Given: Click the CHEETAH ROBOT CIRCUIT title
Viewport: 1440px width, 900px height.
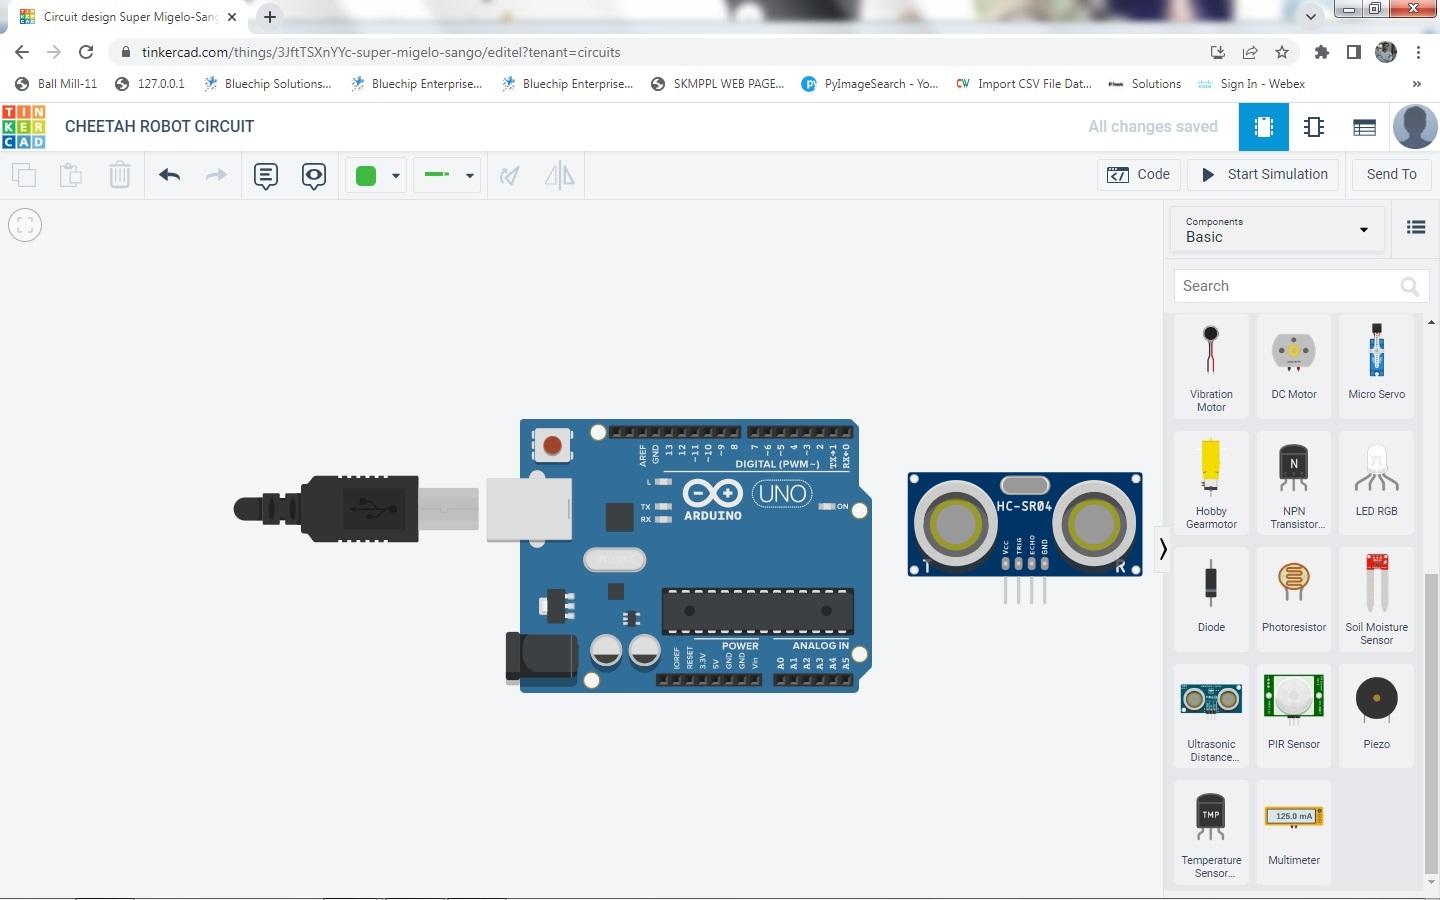Looking at the screenshot, I should tap(160, 127).
